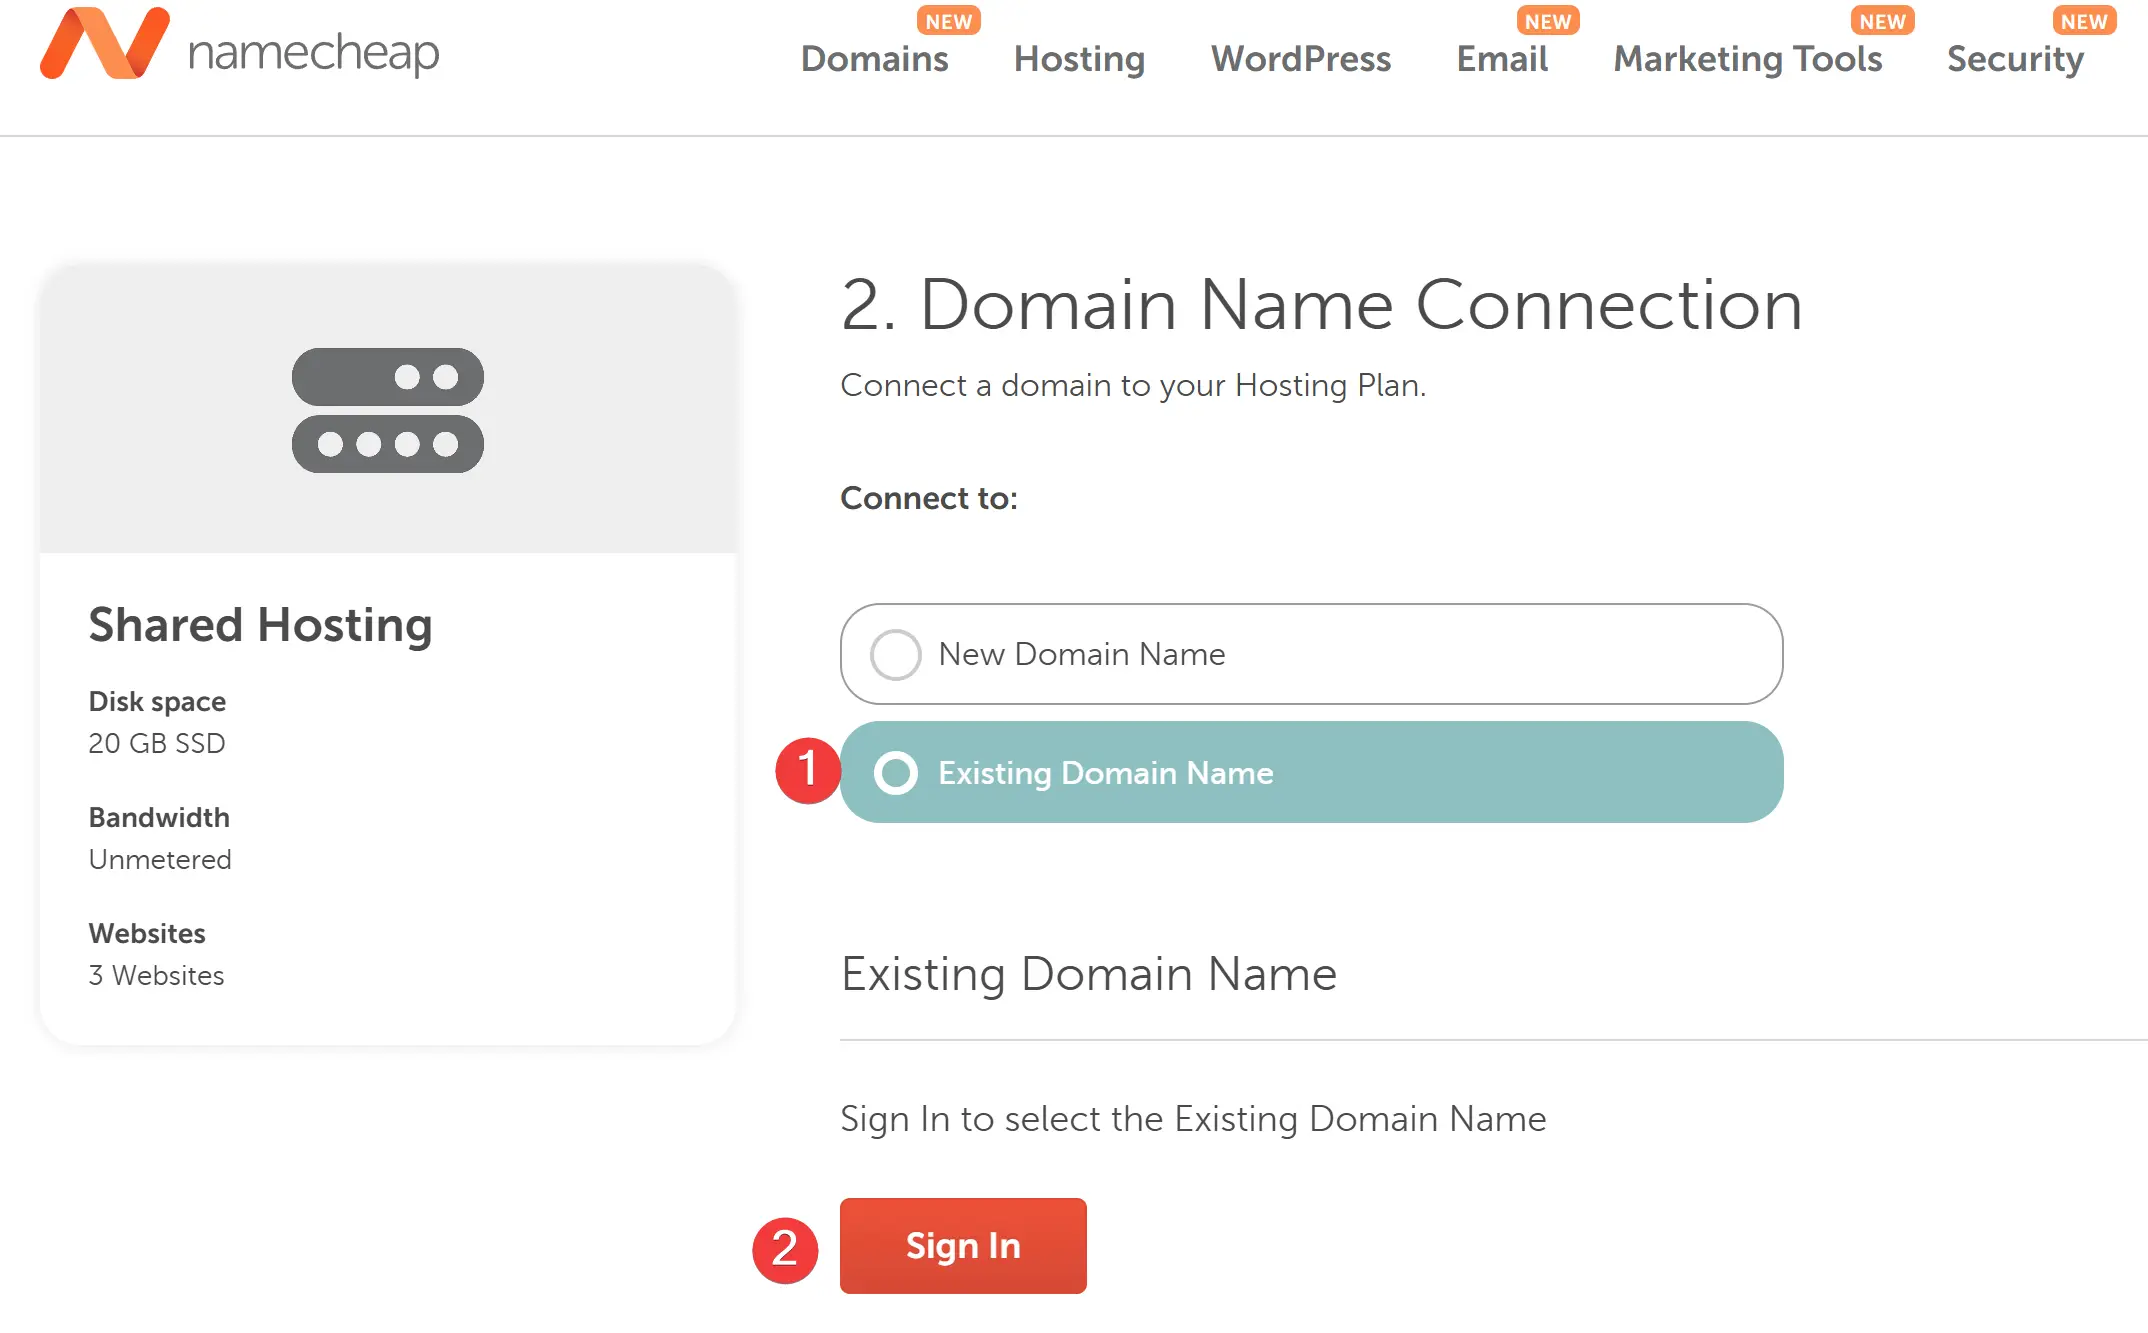2148x1333 pixels.
Task: Open the Marketing Tools menu
Action: pyautogui.click(x=1748, y=59)
